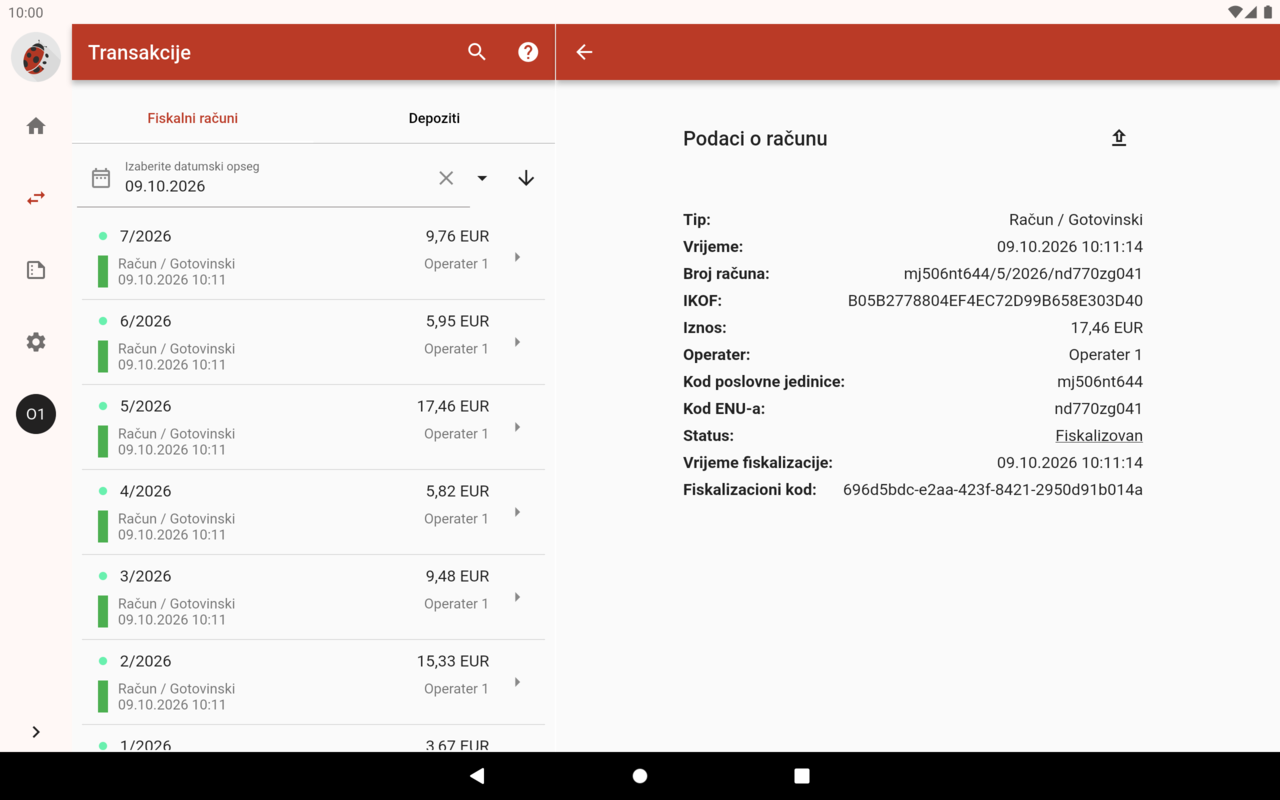Change sort order with down arrow
The image size is (1280, 800).
point(526,178)
